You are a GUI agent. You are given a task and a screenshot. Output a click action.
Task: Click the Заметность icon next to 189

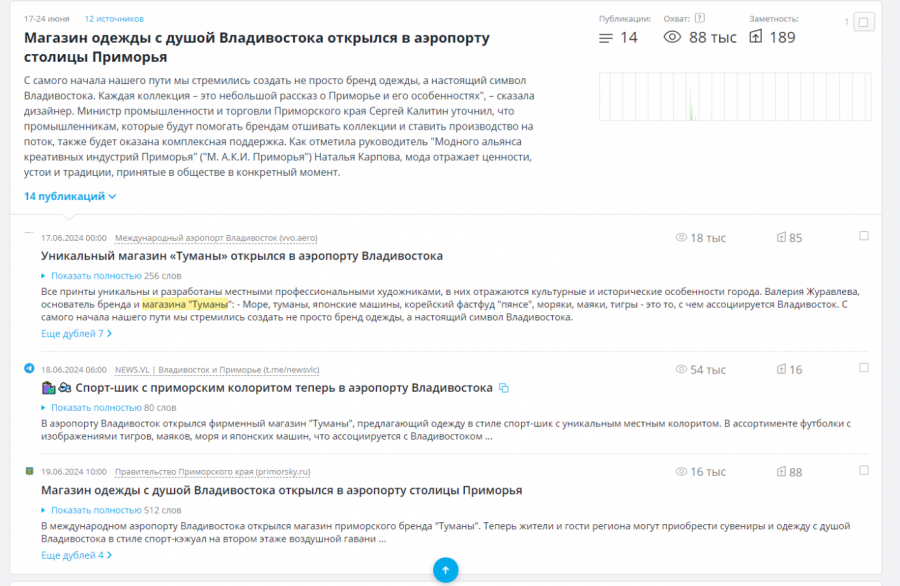click(x=755, y=37)
